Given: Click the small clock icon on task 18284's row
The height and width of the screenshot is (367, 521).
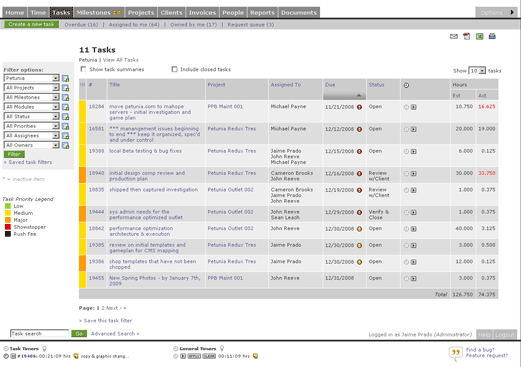Looking at the screenshot, I should click(406, 107).
